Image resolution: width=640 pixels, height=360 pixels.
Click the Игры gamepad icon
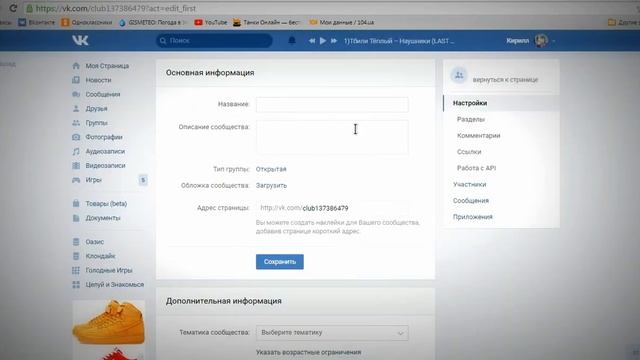(76, 180)
